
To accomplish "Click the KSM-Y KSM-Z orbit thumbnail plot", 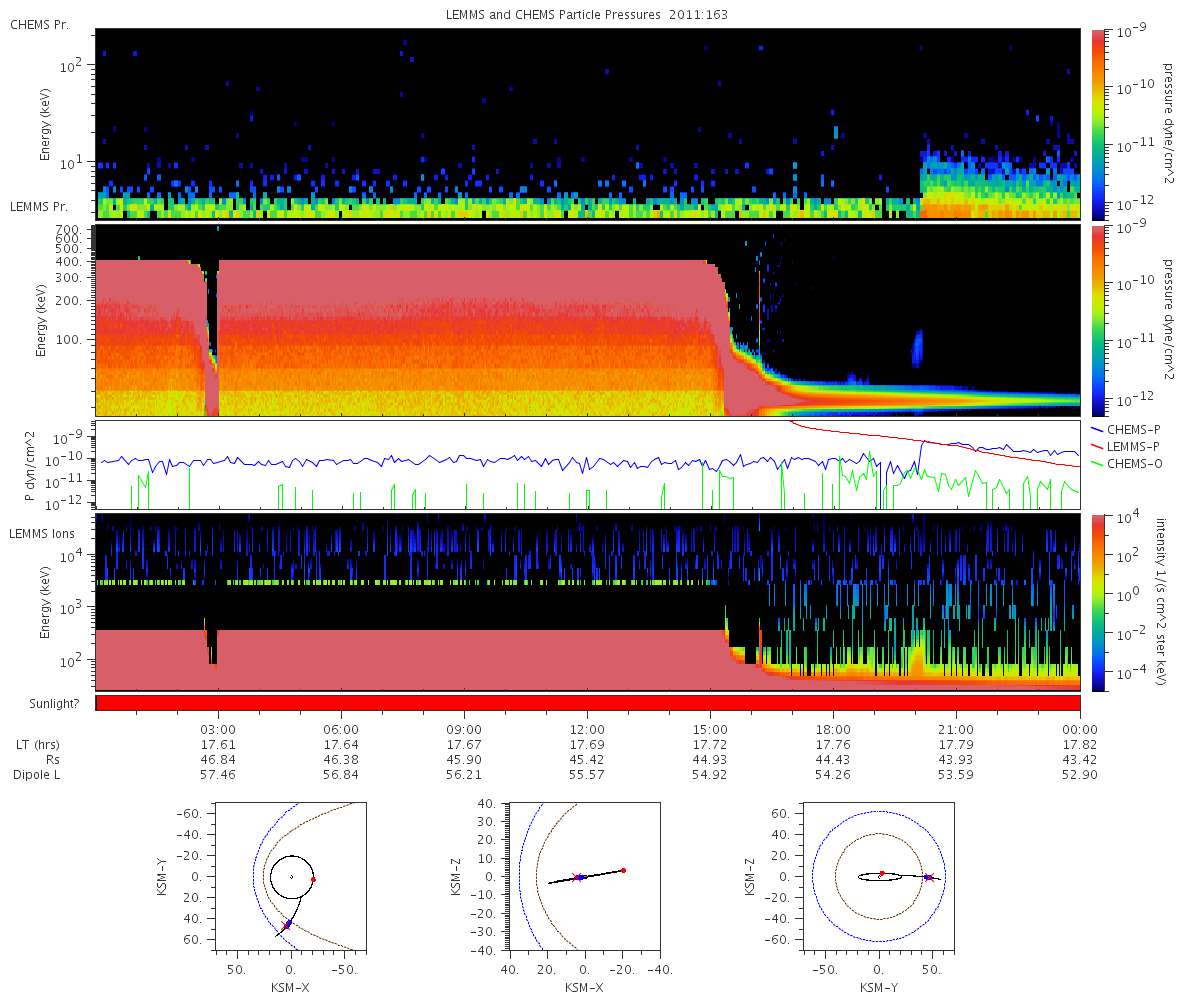I will pyautogui.click(x=878, y=877).
